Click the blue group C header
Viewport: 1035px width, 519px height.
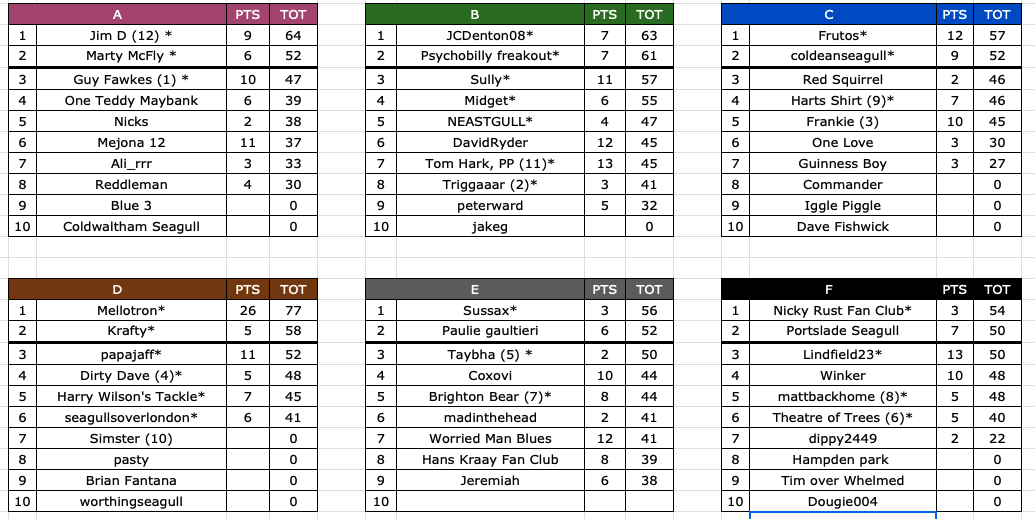pyautogui.click(x=829, y=15)
